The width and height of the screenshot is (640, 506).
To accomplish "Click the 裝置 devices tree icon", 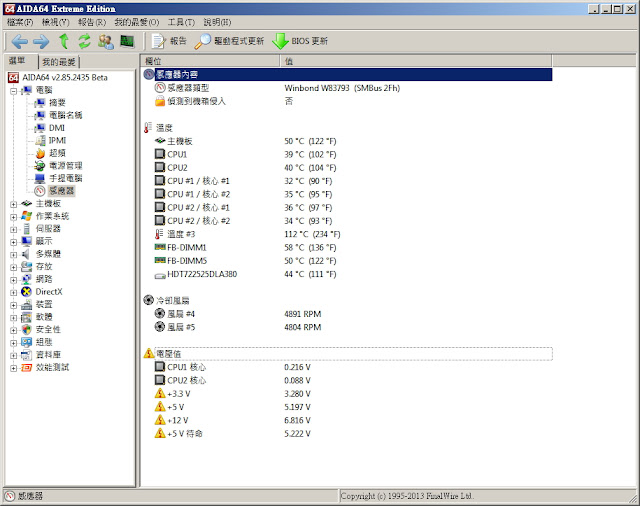I will pos(27,305).
